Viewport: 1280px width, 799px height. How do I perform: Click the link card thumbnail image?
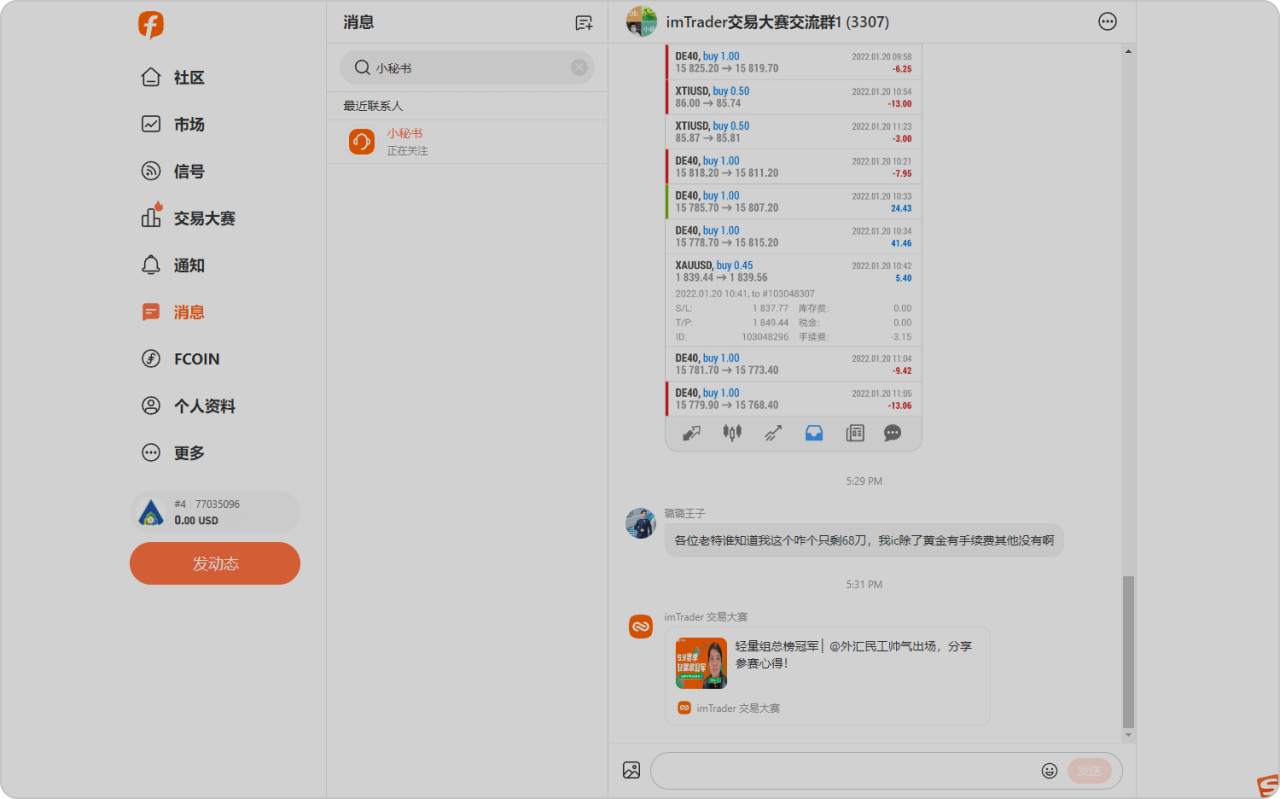[701, 663]
